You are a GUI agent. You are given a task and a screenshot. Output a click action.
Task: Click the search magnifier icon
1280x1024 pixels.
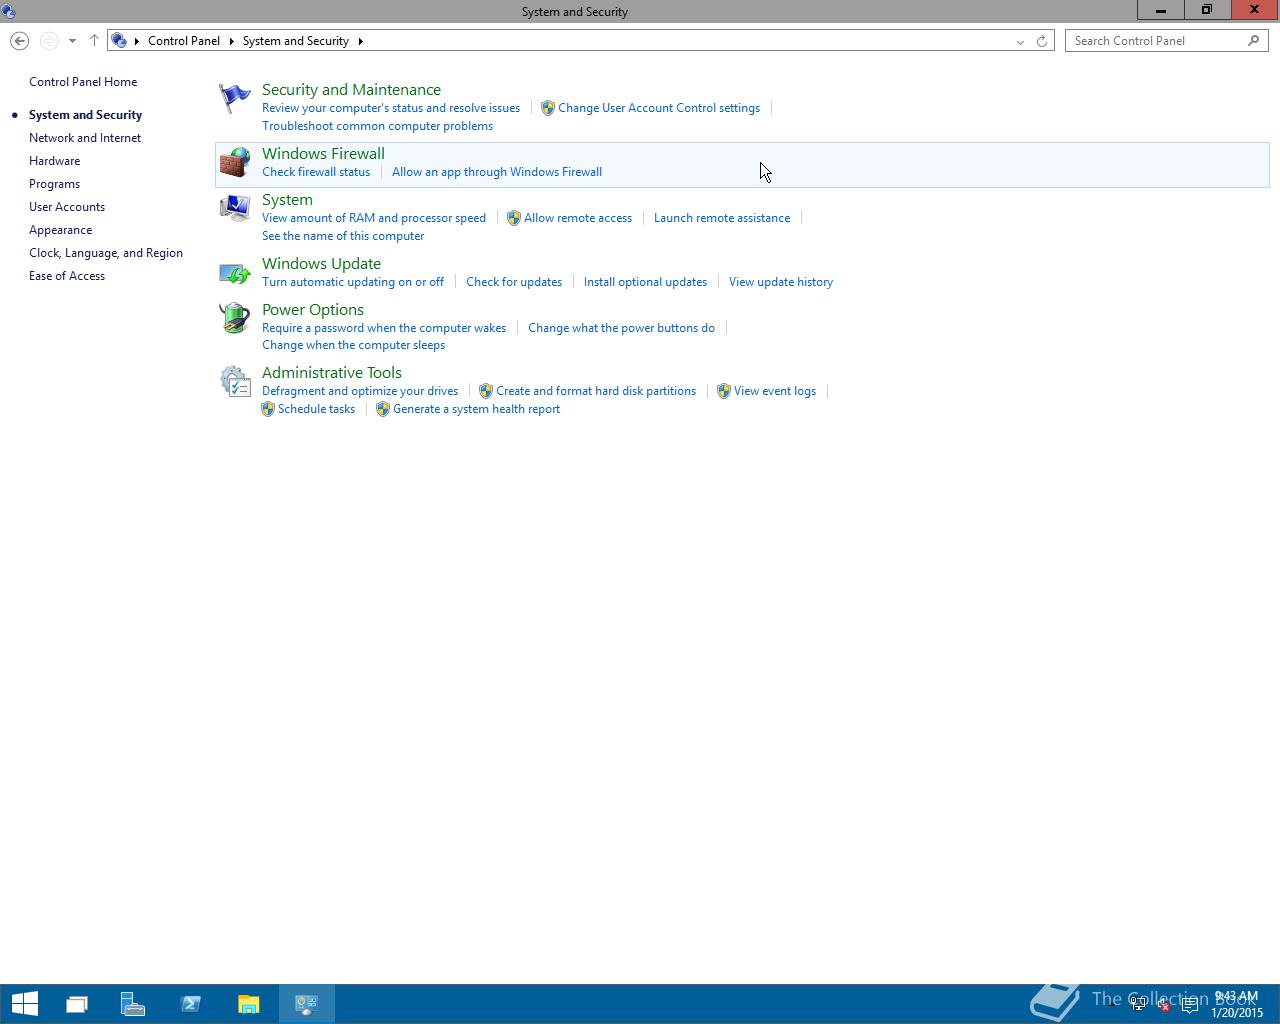pyautogui.click(x=1254, y=41)
